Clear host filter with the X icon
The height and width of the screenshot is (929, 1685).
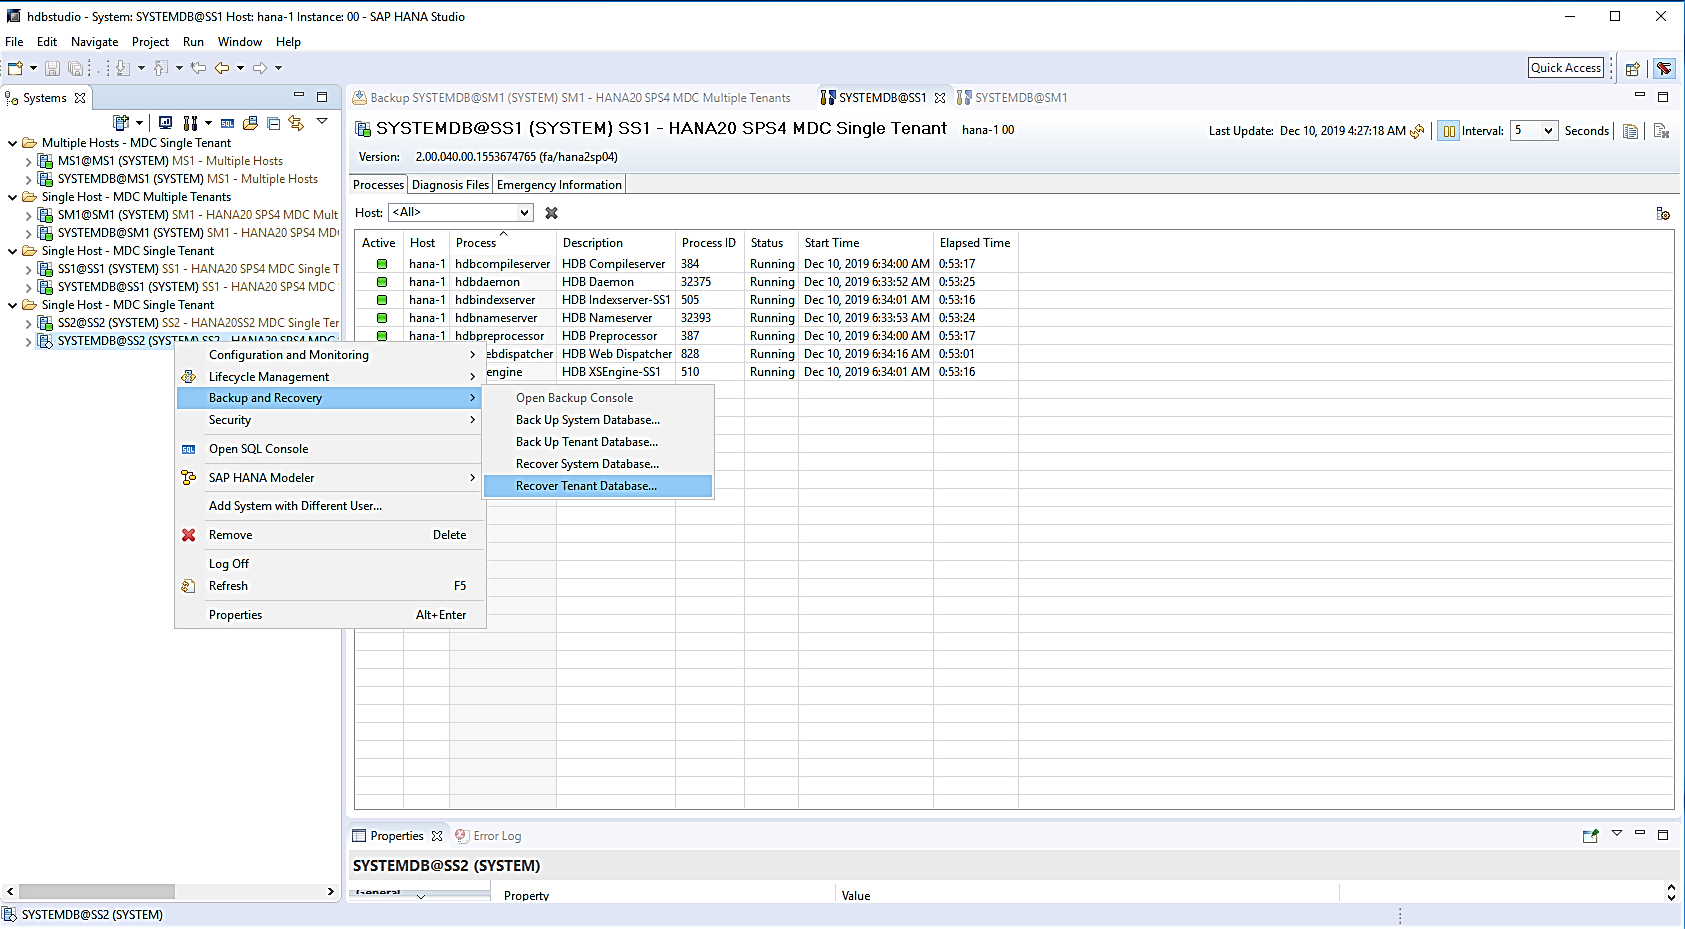tap(551, 213)
